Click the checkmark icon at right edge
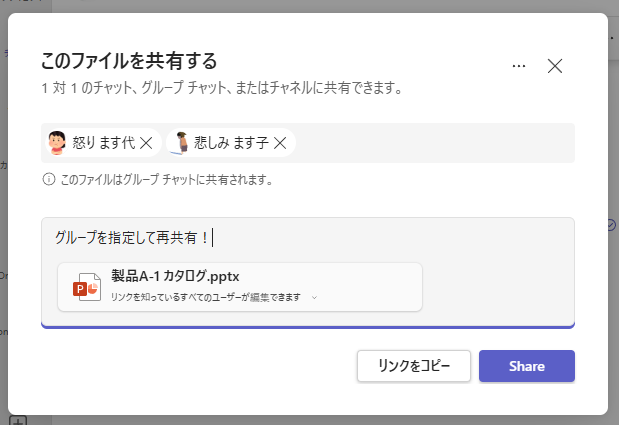 click(611, 225)
